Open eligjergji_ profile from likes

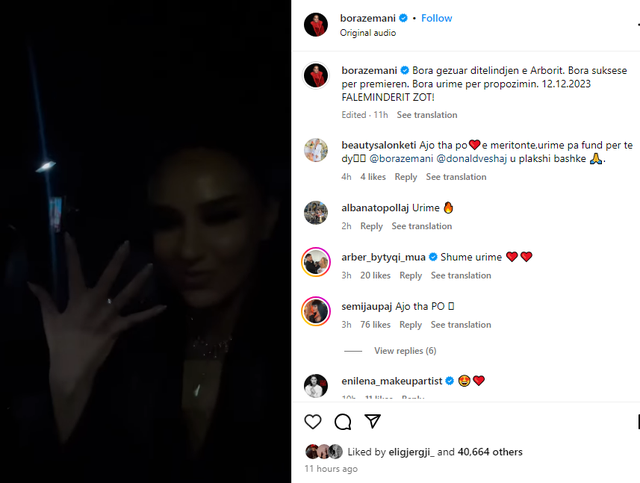411,452
